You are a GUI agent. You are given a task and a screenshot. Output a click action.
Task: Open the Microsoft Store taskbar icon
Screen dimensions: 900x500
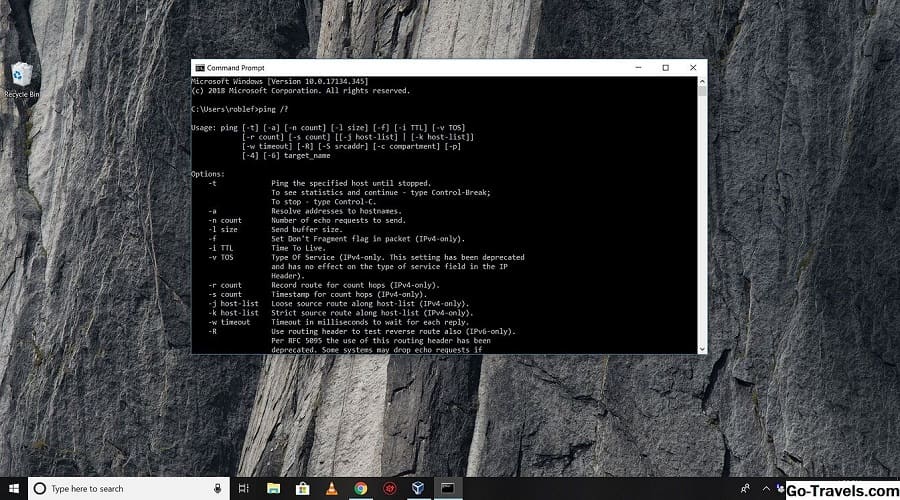coord(302,488)
